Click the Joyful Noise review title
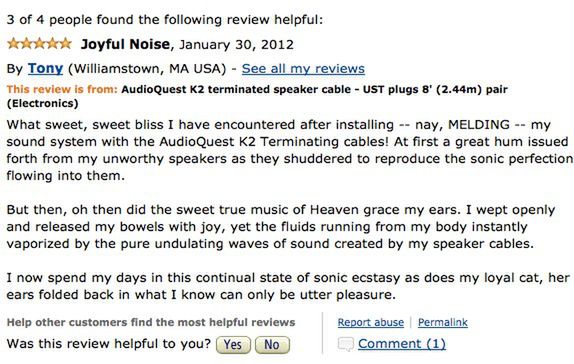574x364 pixels. coord(125,44)
